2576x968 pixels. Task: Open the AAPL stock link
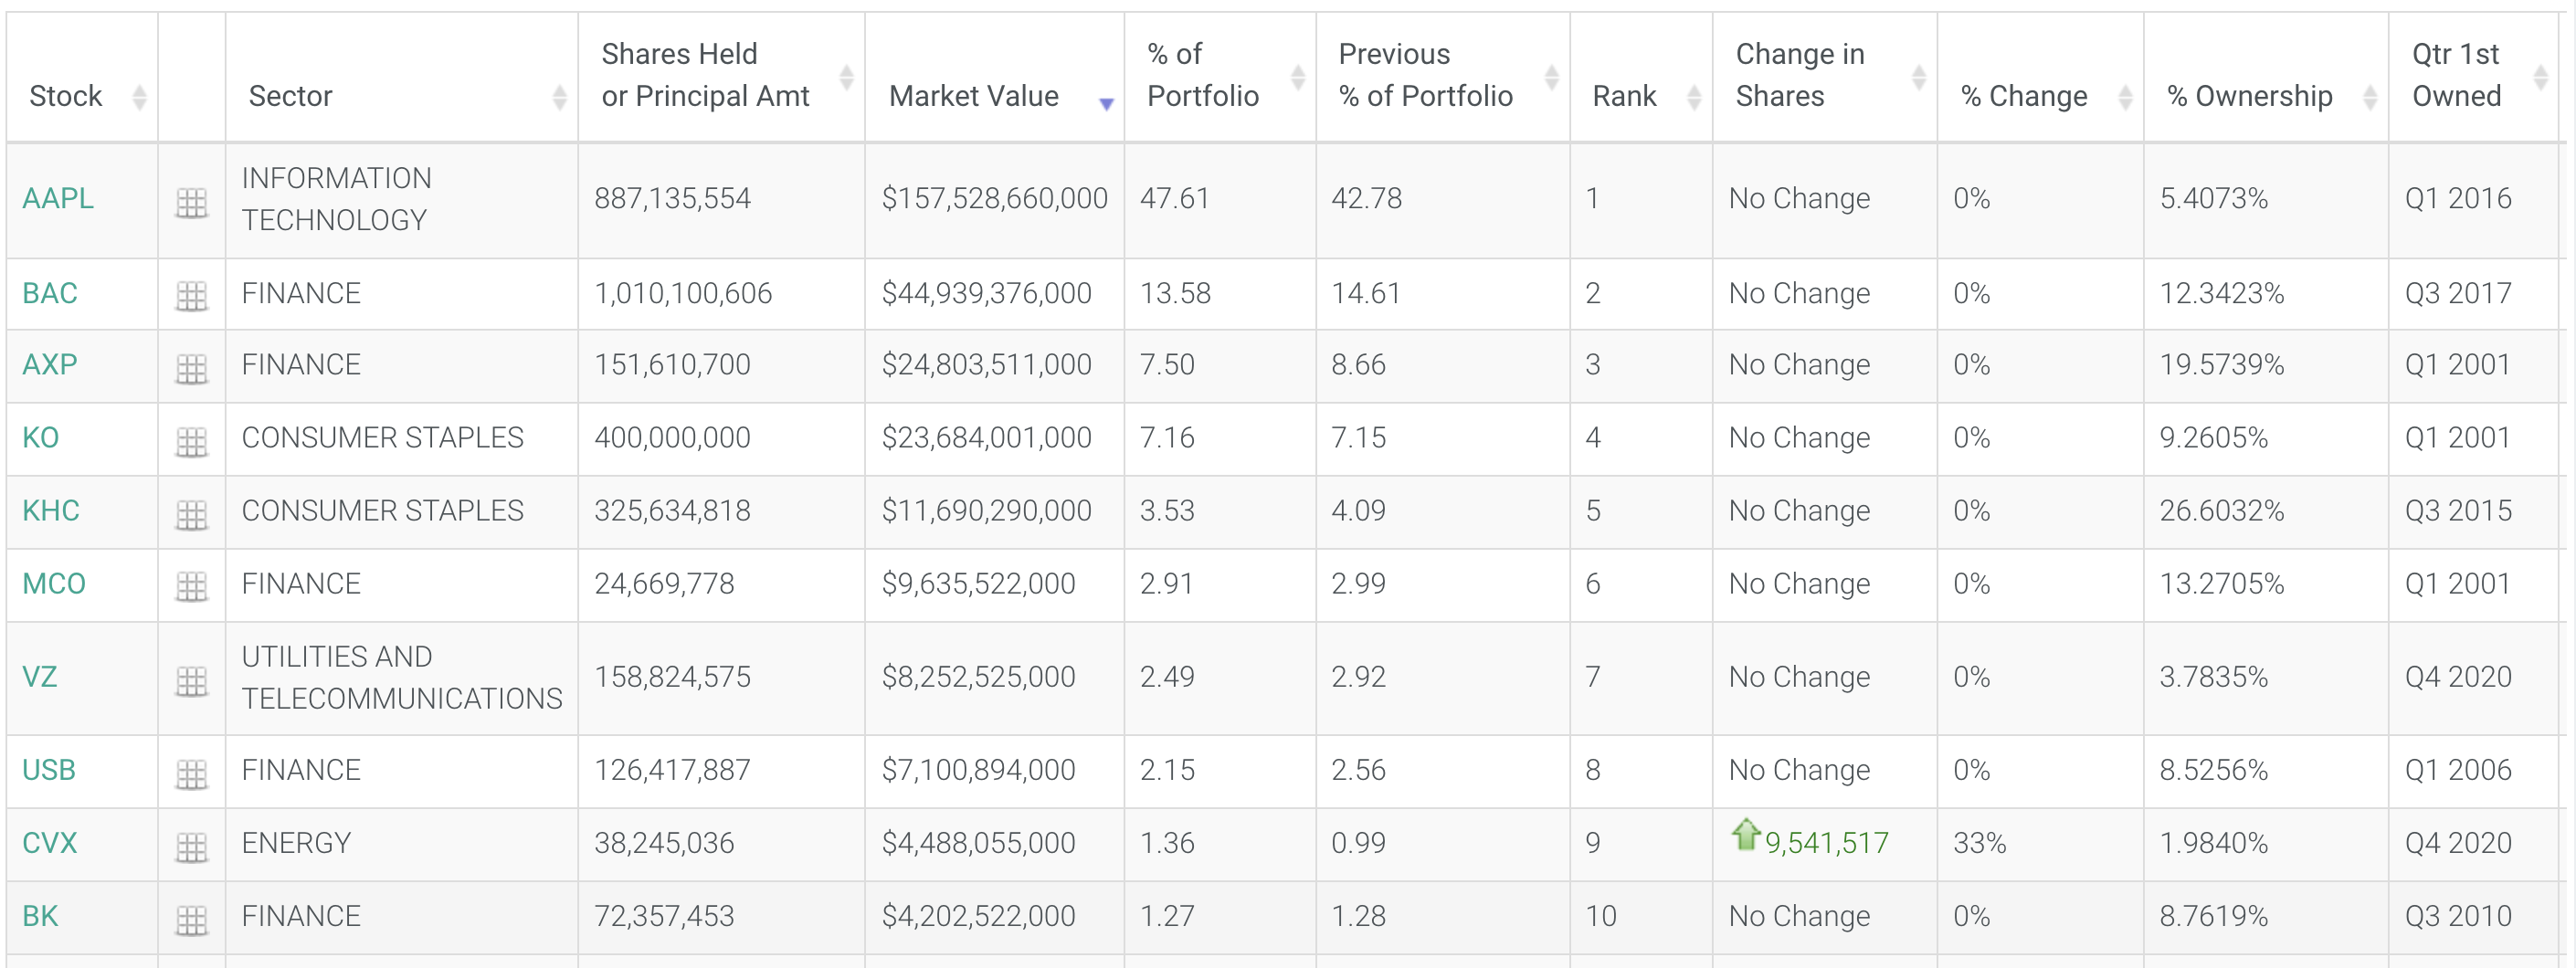pyautogui.click(x=58, y=198)
